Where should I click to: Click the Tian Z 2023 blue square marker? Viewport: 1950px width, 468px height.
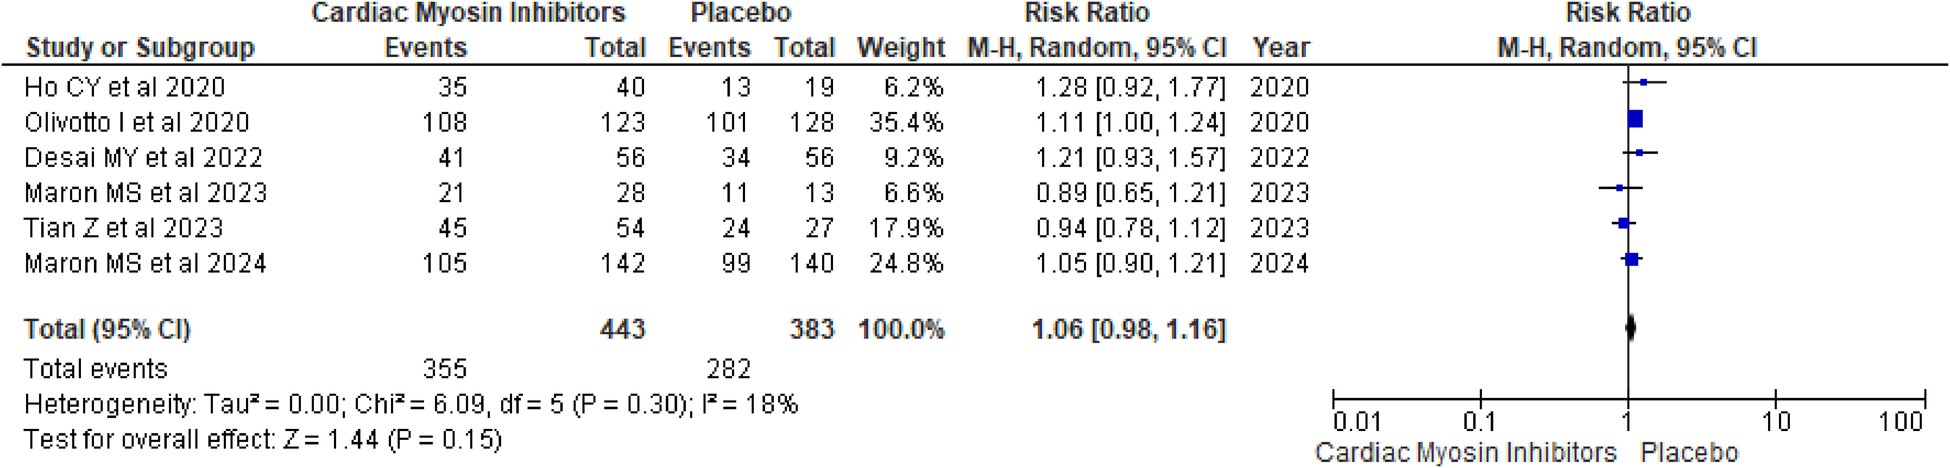pyautogui.click(x=1624, y=224)
